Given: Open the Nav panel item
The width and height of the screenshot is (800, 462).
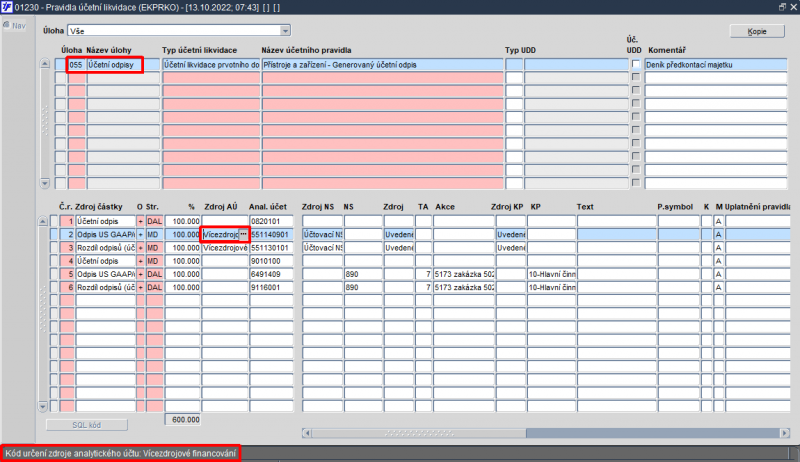Looking at the screenshot, I should point(14,25).
